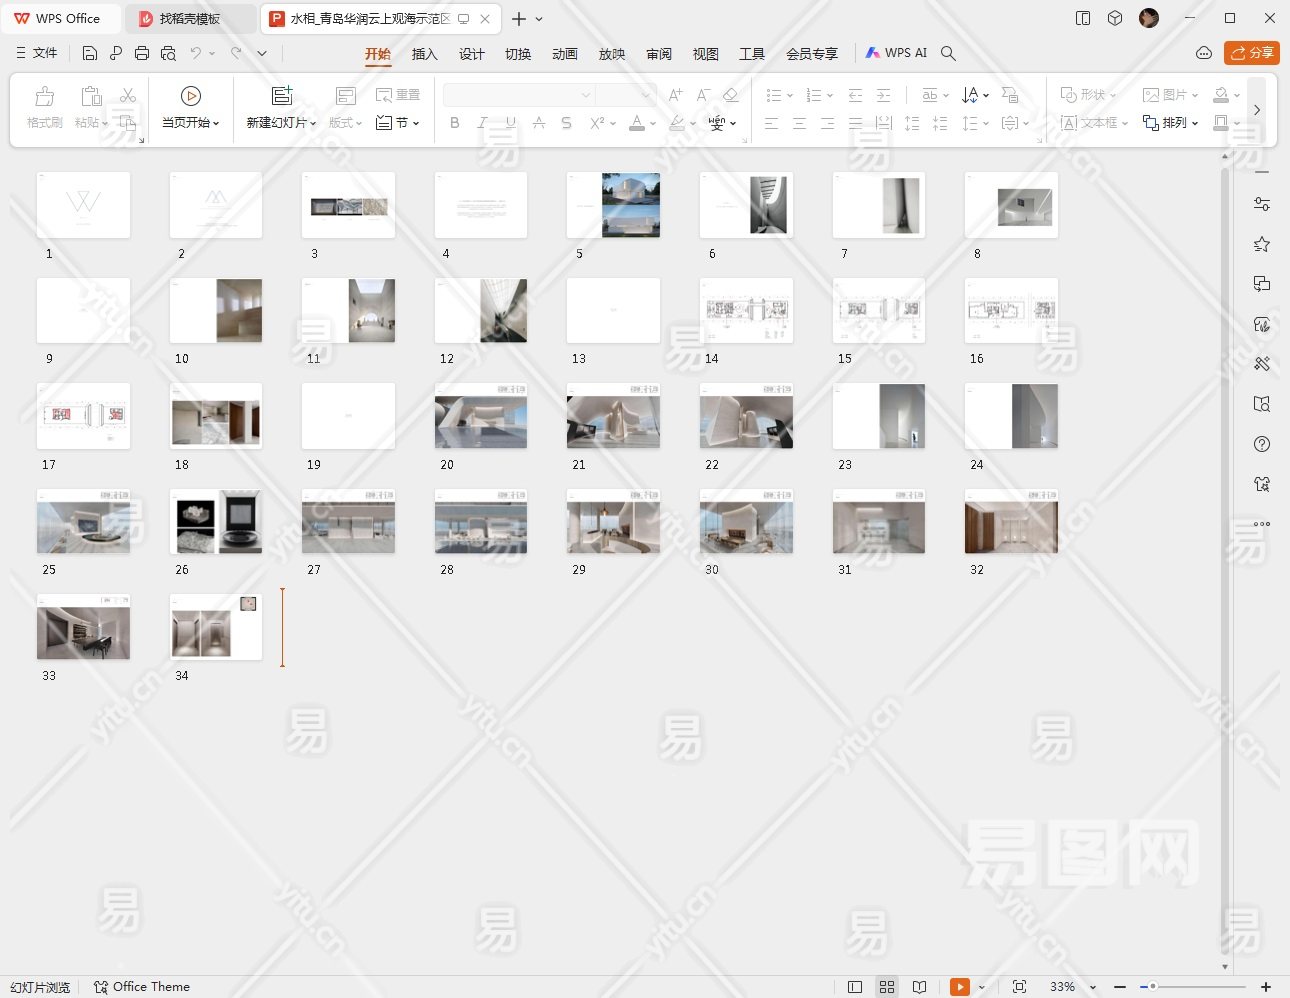The height and width of the screenshot is (998, 1290).
Task: Open the Insert (插入) ribbon tab
Action: click(x=424, y=54)
